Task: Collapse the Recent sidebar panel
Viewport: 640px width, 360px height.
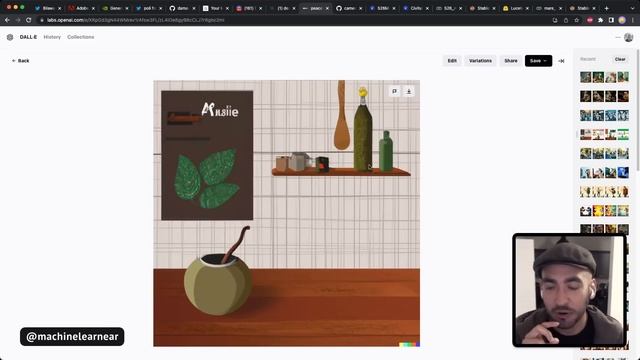Action: (x=561, y=61)
